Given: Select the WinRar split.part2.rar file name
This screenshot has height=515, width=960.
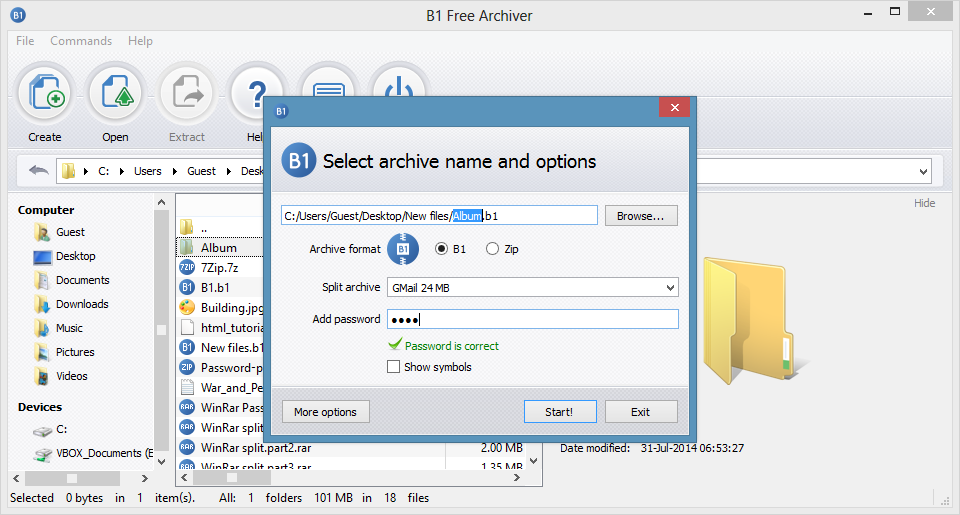Looking at the screenshot, I should tap(256, 448).
